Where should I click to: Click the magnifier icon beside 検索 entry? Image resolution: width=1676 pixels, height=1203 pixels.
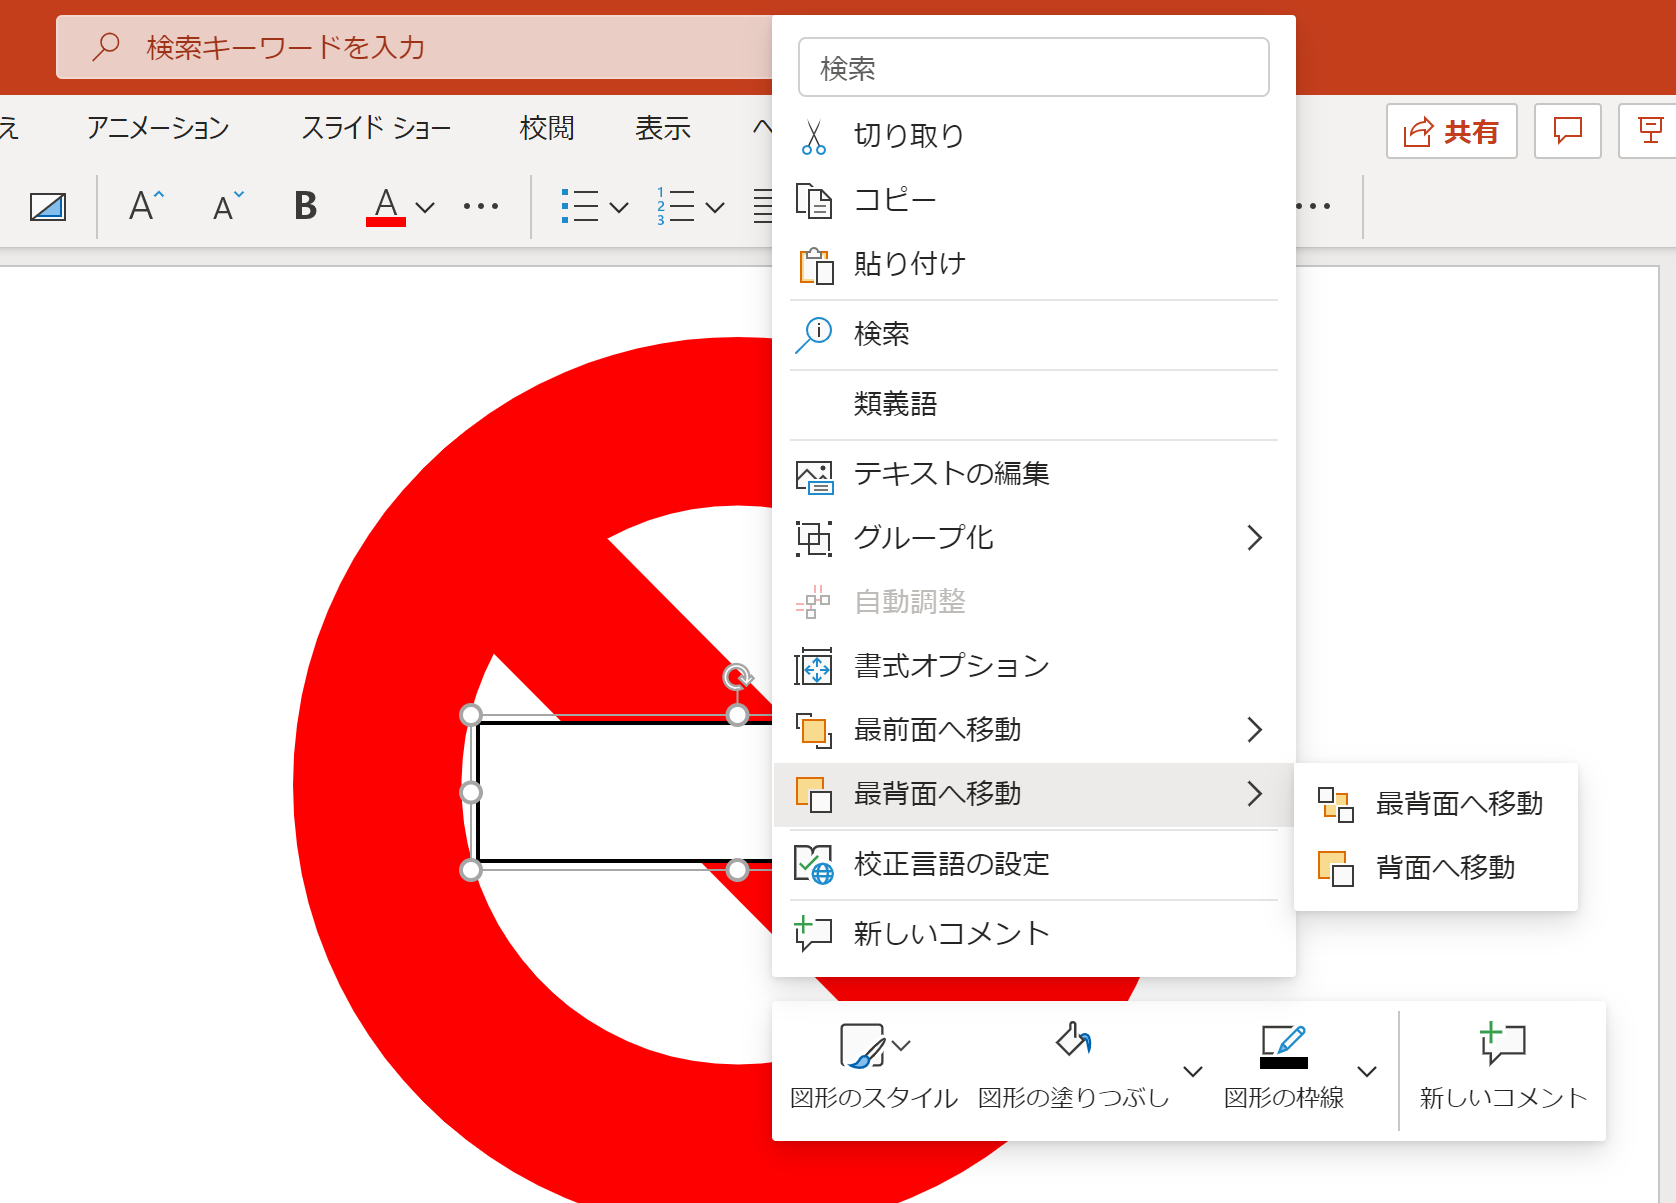tap(814, 334)
